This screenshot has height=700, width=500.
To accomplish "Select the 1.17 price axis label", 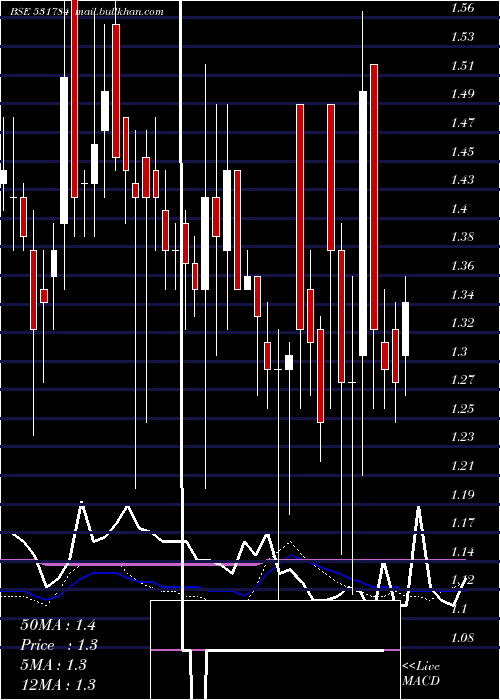I will [x=462, y=522].
